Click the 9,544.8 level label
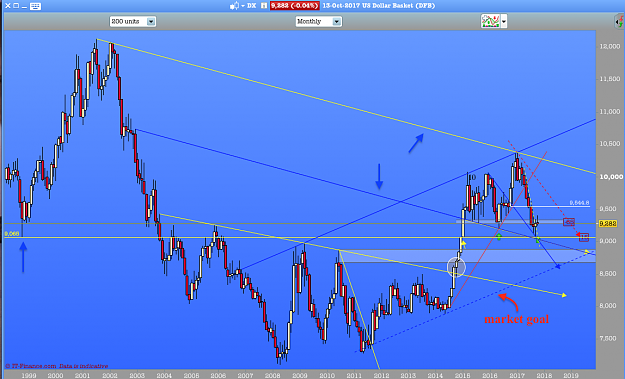The height and width of the screenshot is (379, 625). (x=579, y=203)
